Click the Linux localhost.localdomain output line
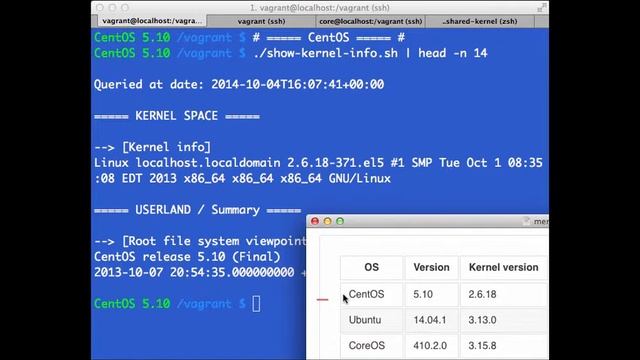Screen dimensions: 640x360 coord(318,163)
